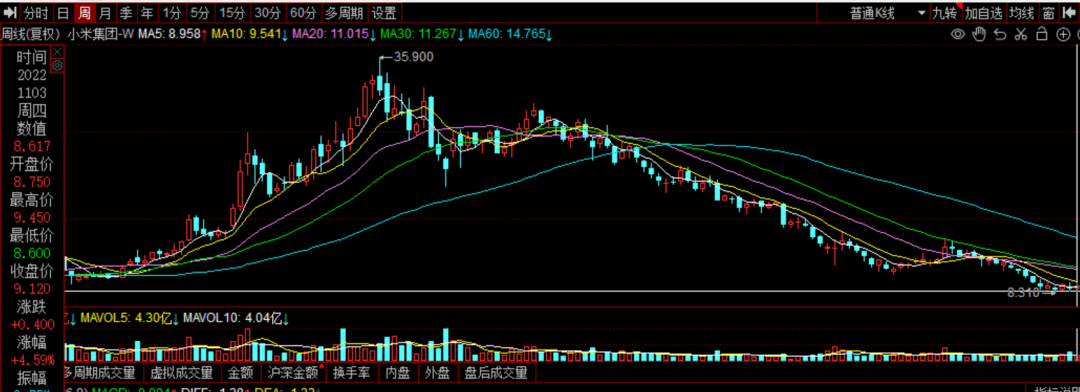
Task: Open 设置 settings in the period bar
Action: [x=384, y=12]
